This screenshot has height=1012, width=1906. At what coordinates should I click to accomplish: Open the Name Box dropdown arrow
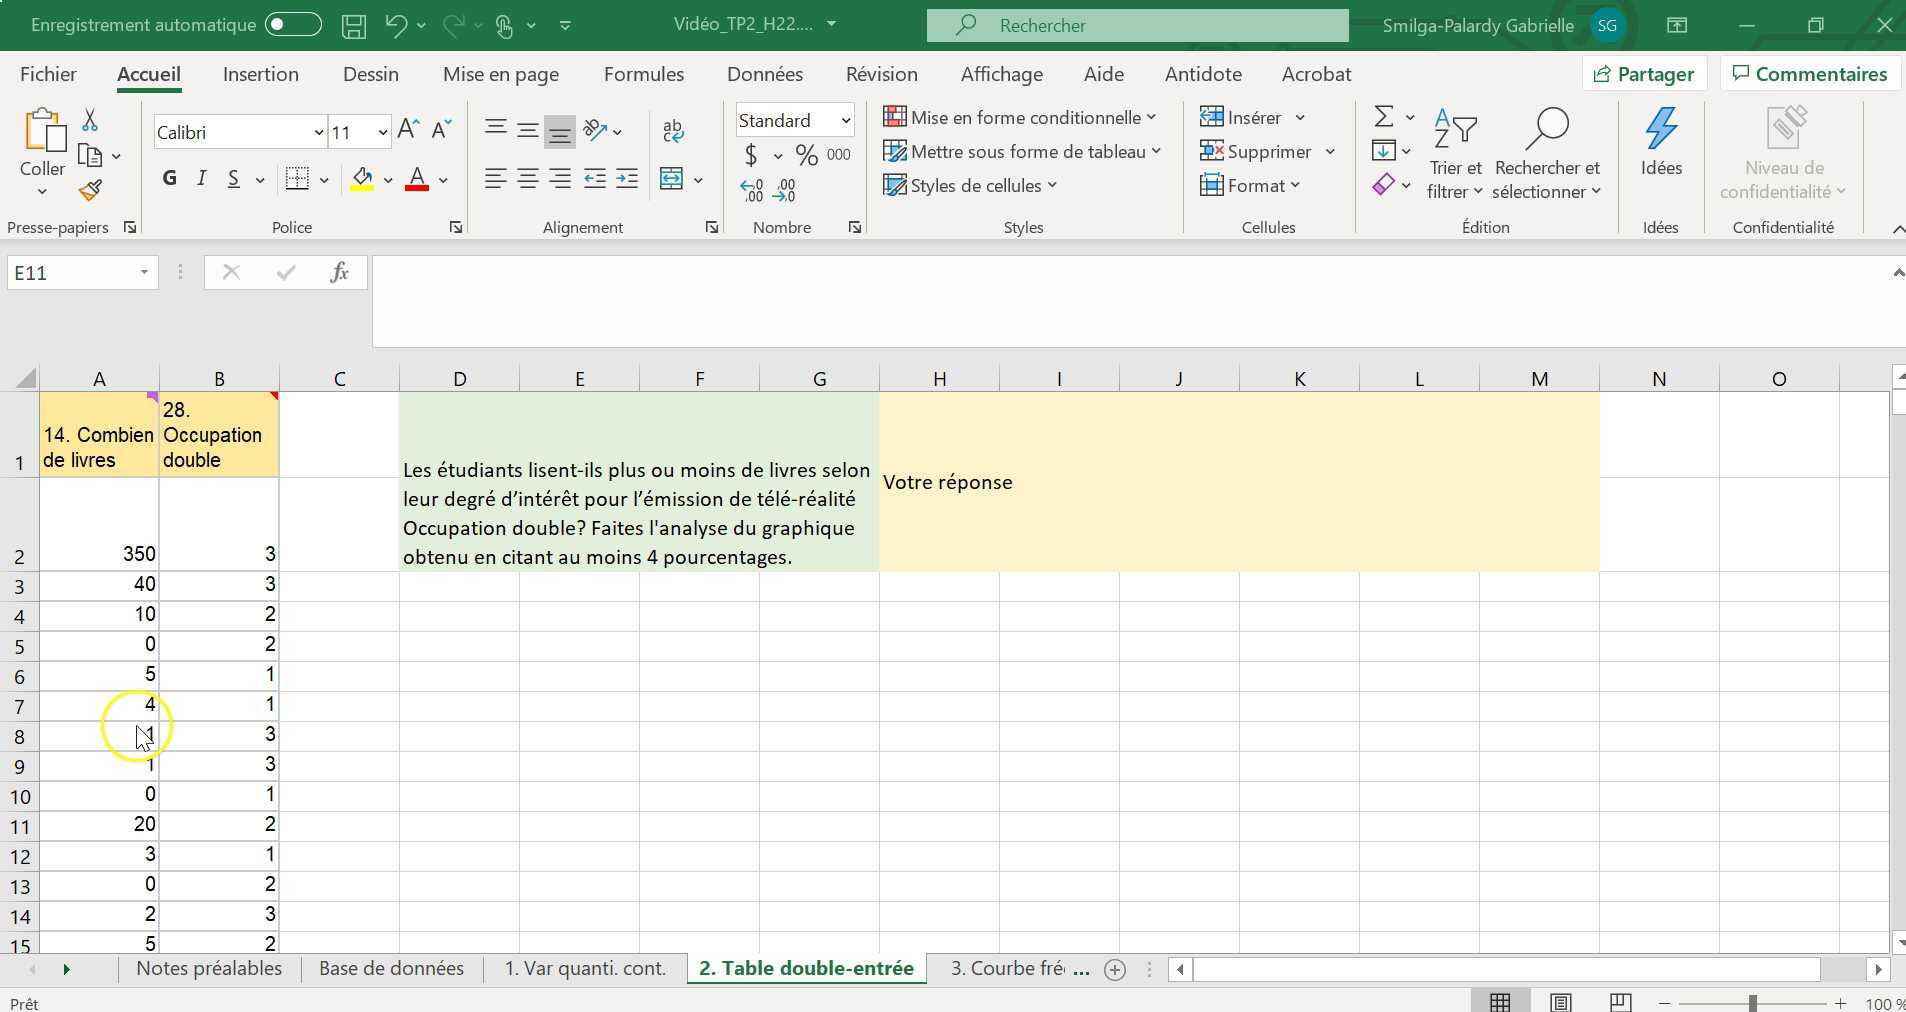point(144,273)
